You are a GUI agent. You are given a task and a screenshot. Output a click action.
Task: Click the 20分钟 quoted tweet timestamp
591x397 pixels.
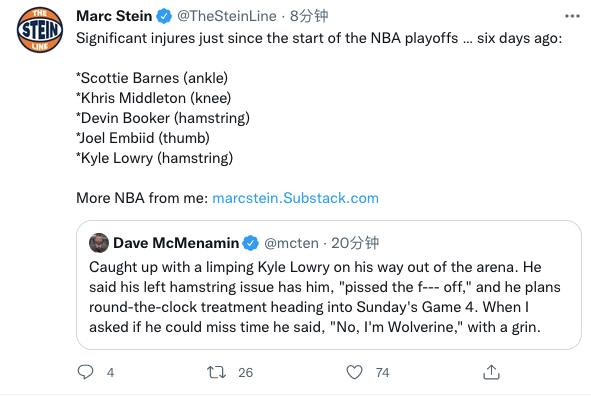point(355,243)
